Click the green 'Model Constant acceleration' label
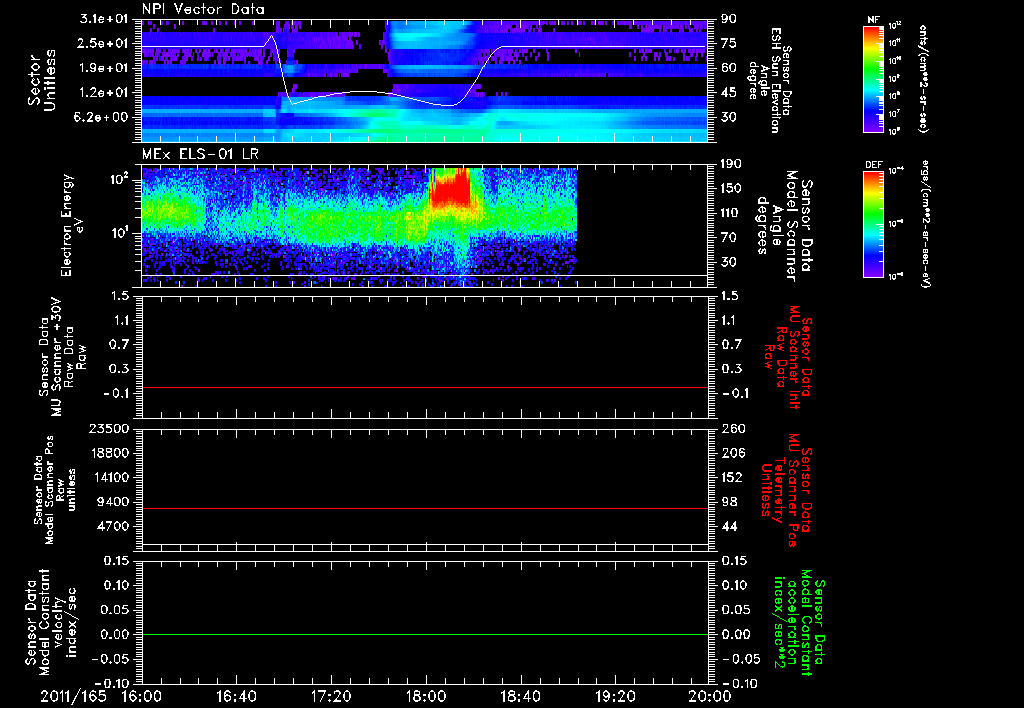This screenshot has width=1024, height=708. pyautogui.click(x=800, y=624)
